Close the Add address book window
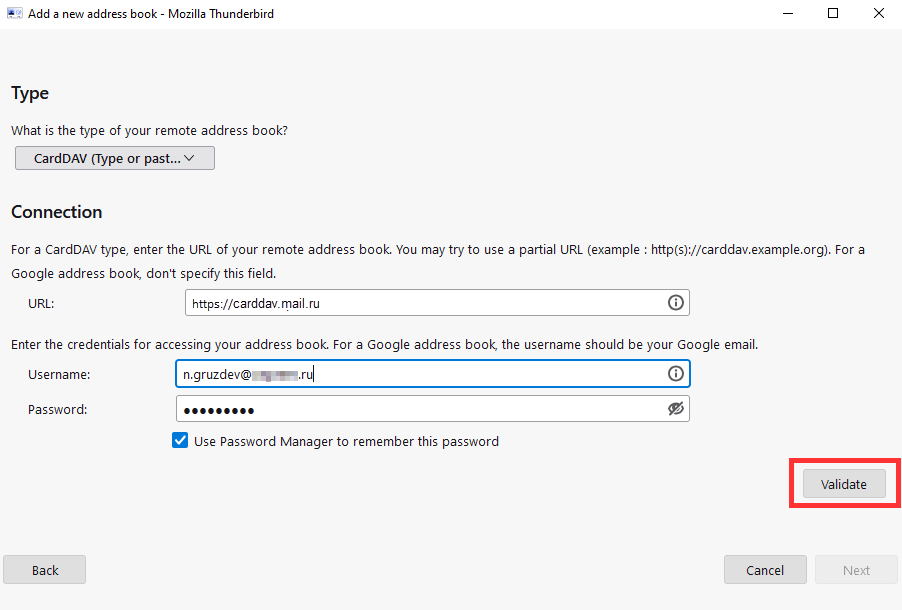The image size is (902, 610). pyautogui.click(x=878, y=14)
